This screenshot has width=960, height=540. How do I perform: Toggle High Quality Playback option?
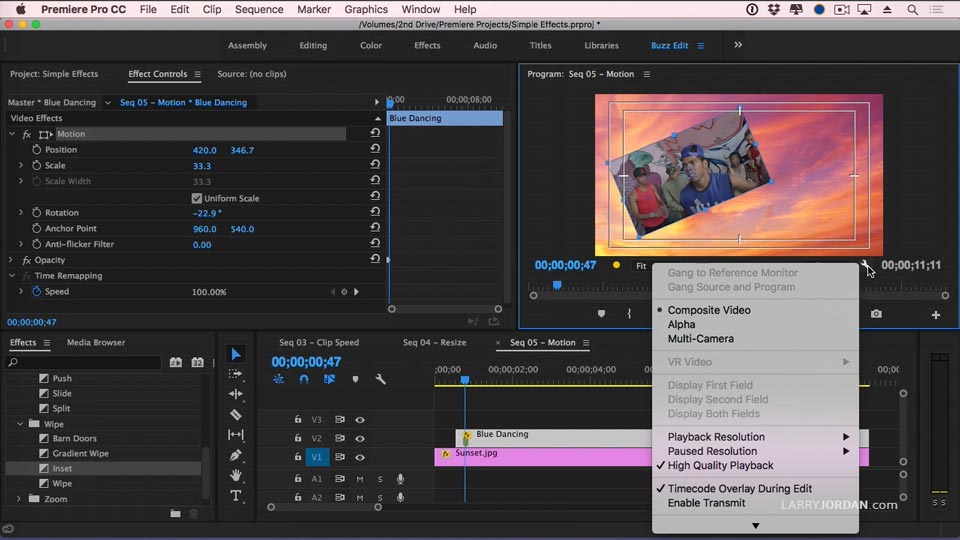[720, 465]
